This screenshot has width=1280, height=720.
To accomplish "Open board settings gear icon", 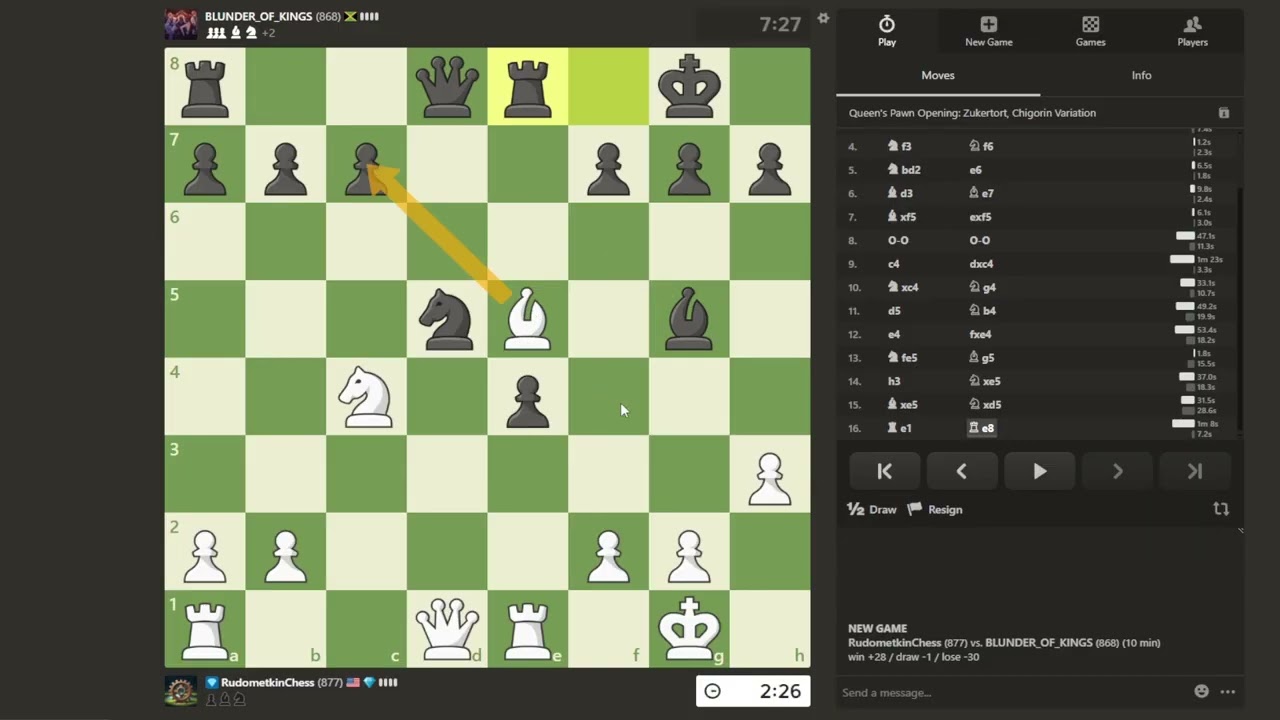I will click(823, 18).
